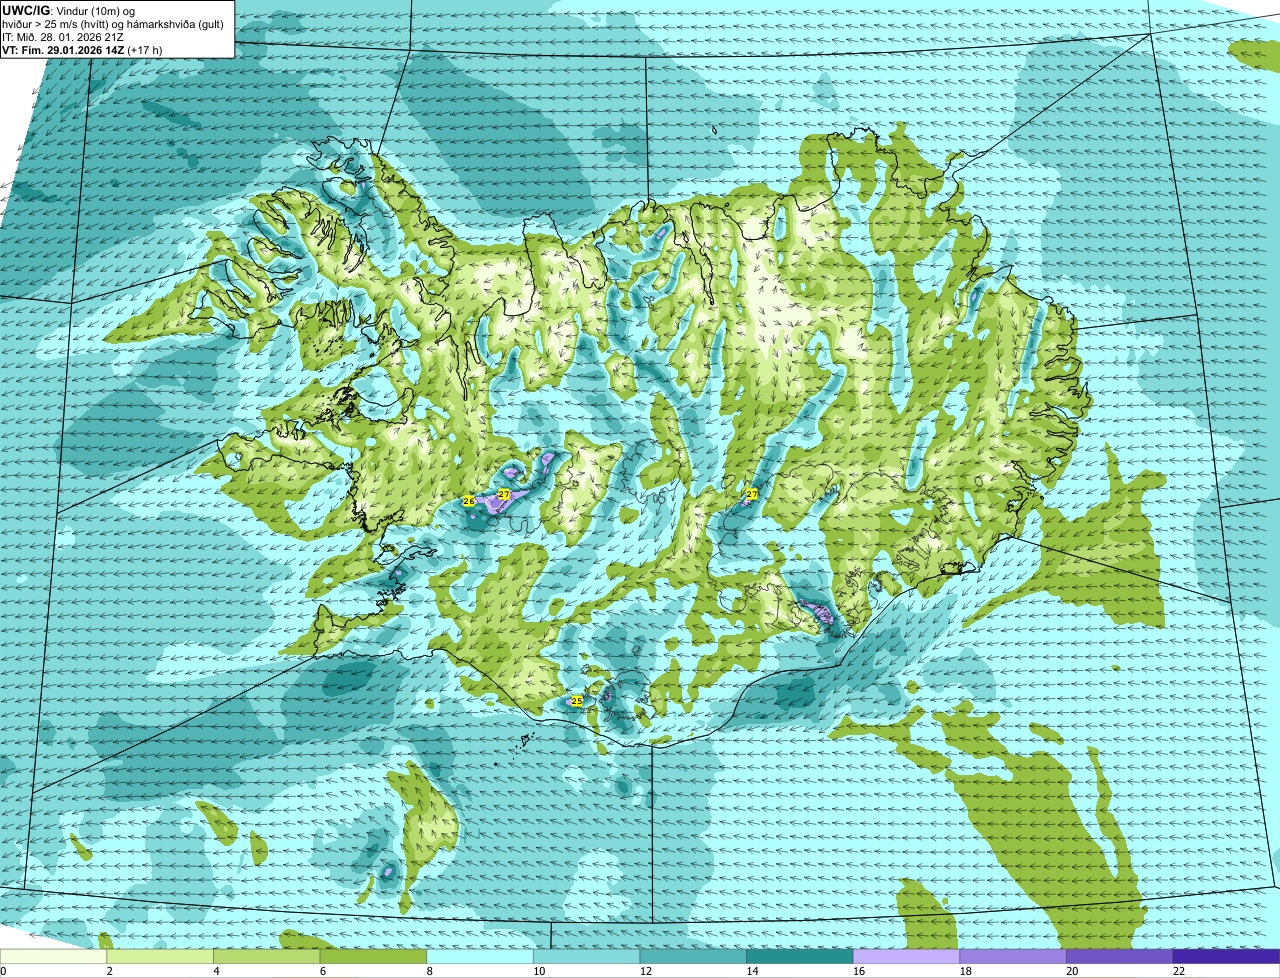Click the dark teal 14–16 m/s legend swatch
This screenshot has height=978, width=1280.
tap(799, 956)
